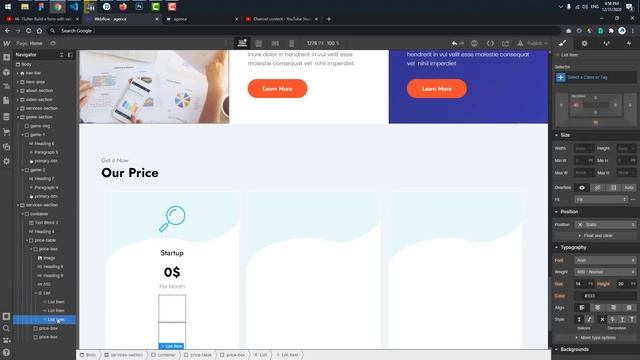Set overflow to Auto
The width and height of the screenshot is (640, 360).
(x=629, y=188)
